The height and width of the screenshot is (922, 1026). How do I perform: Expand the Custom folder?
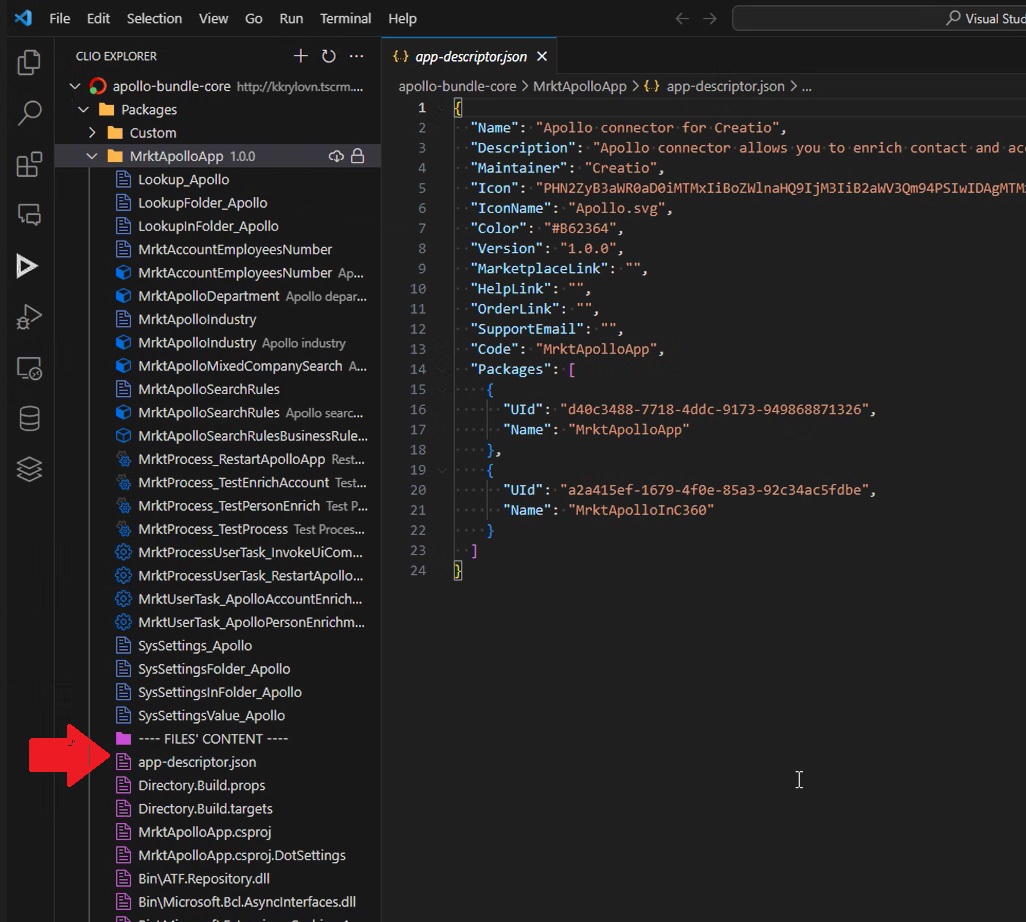point(90,132)
